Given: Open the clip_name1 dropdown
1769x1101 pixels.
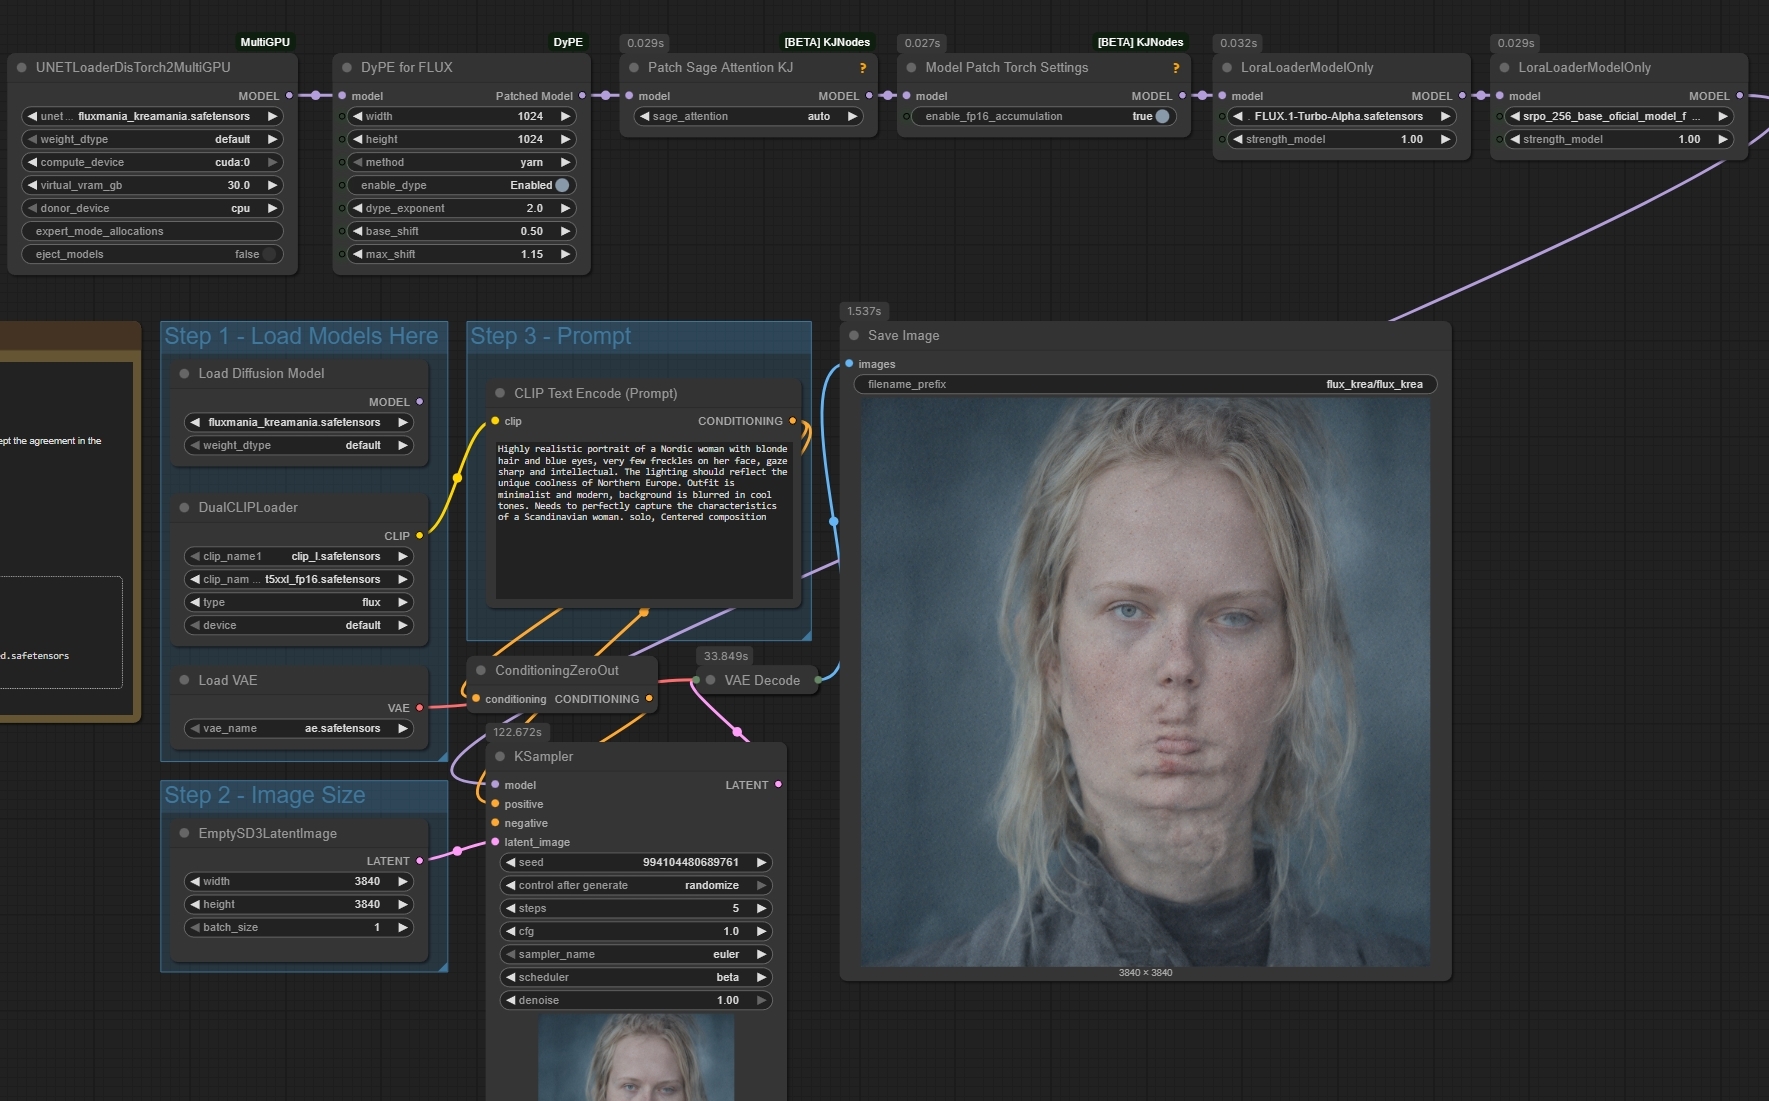Looking at the screenshot, I should click(298, 557).
